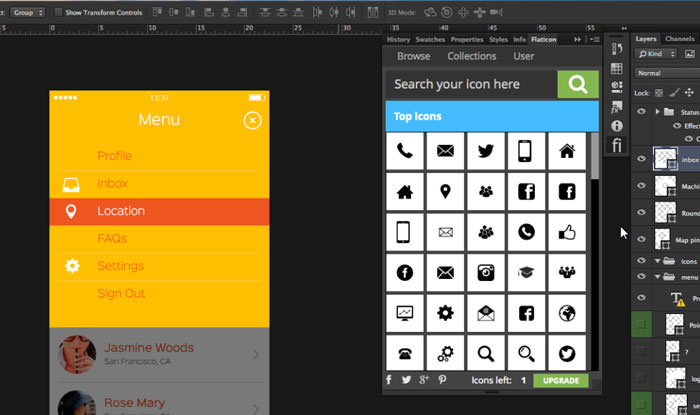The image size is (700, 415).
Task: Select the inbox layer thumbnail
Action: [665, 158]
